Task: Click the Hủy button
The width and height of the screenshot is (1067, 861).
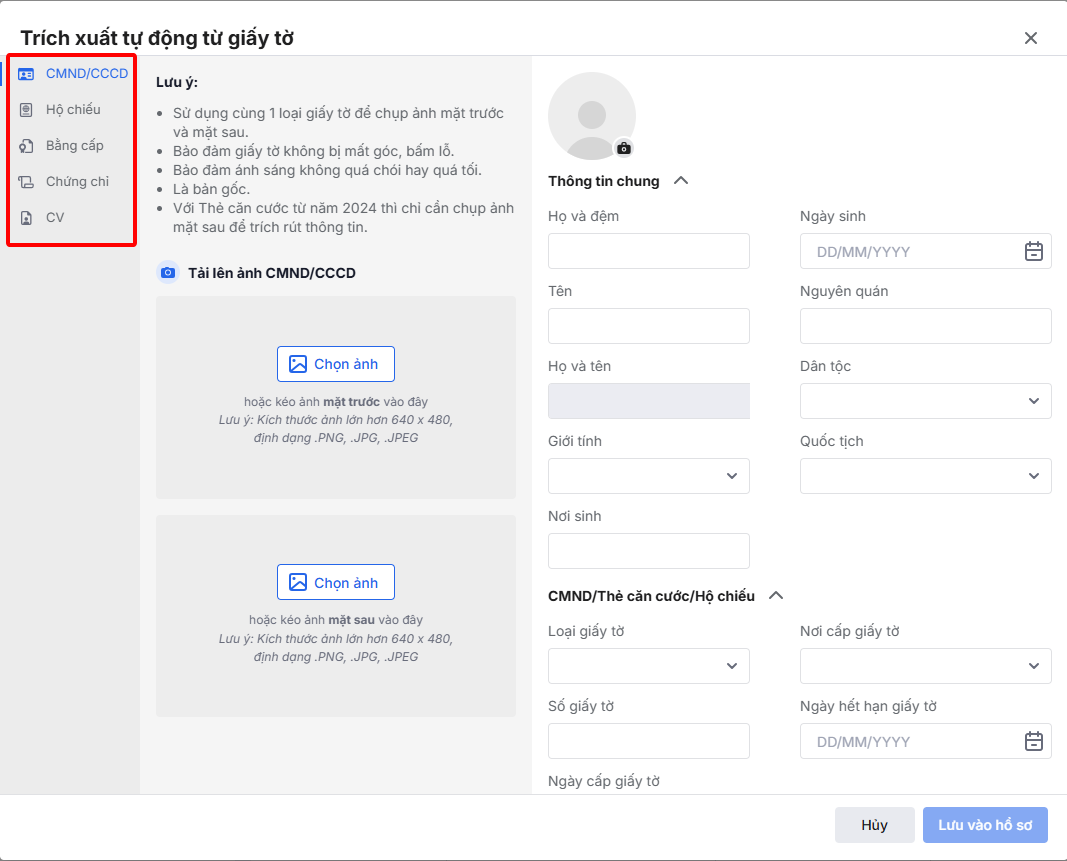Action: [x=874, y=825]
